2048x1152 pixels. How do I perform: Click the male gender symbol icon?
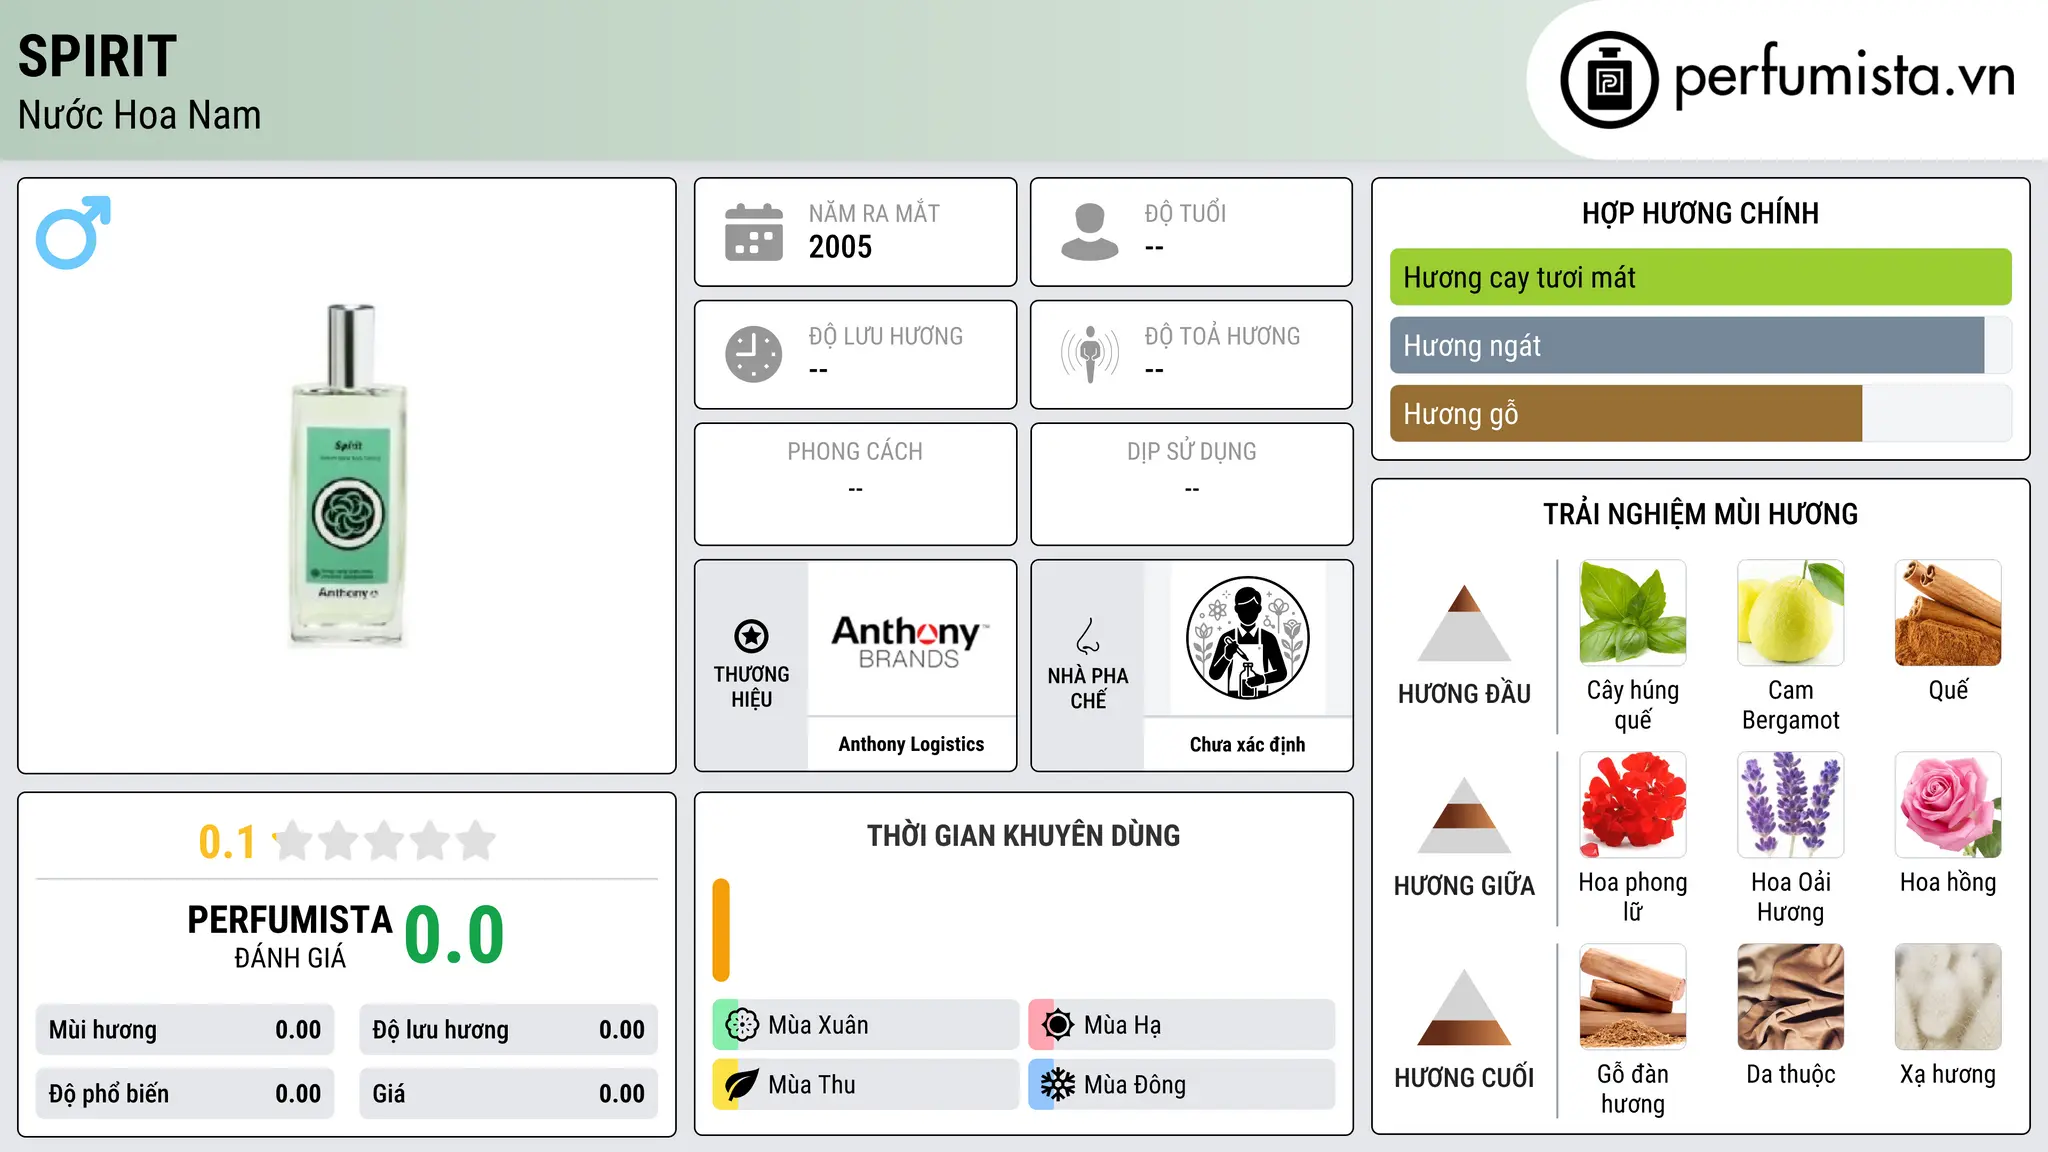click(x=73, y=232)
